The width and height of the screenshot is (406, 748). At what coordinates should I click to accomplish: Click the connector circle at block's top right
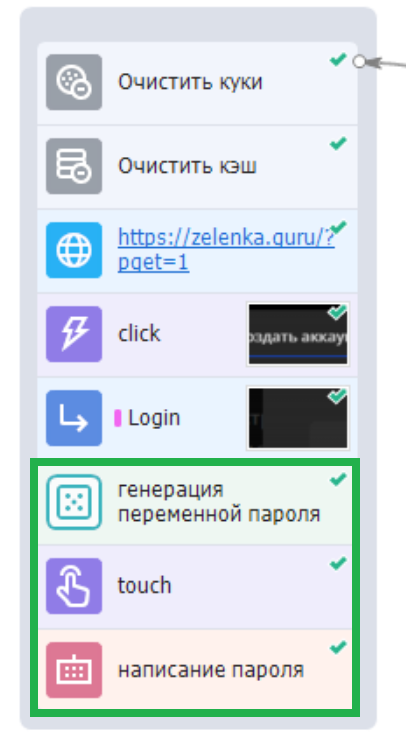[359, 62]
